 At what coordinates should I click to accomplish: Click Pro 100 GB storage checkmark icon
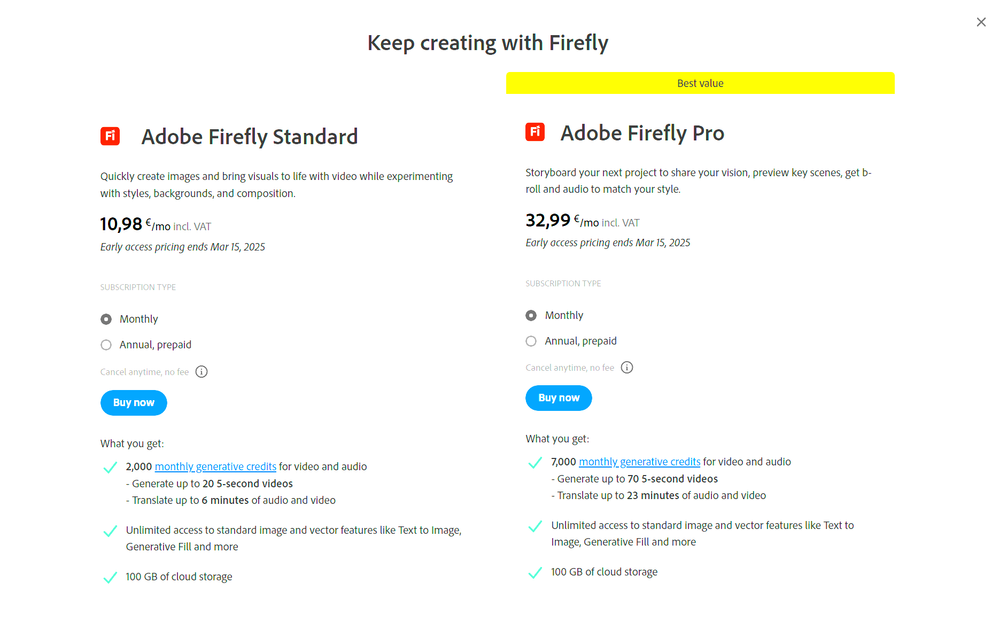[535, 573]
